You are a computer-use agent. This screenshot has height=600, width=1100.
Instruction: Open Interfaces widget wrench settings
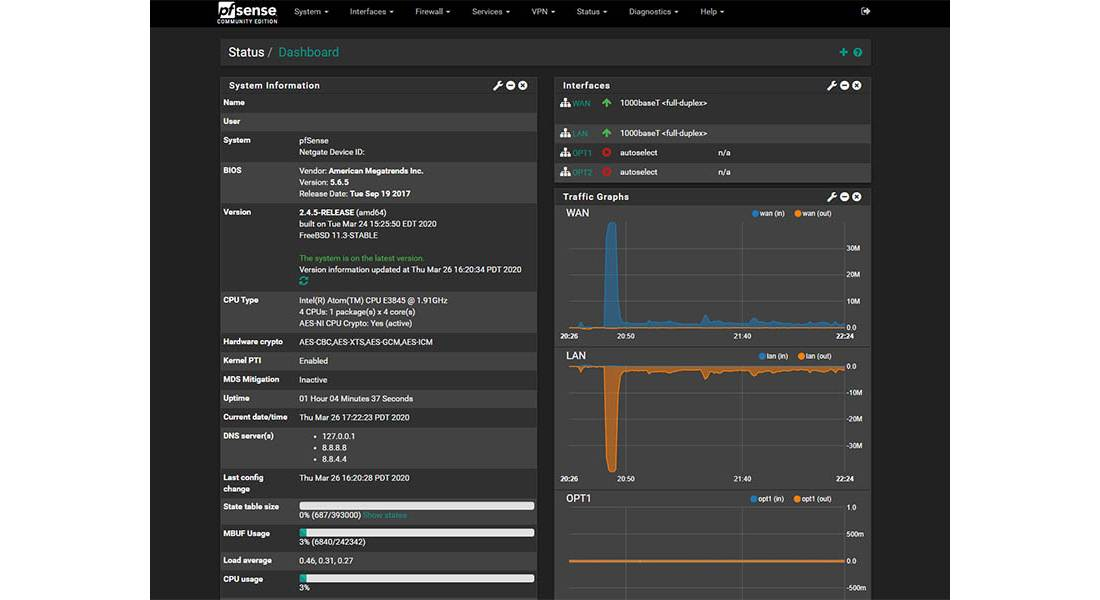pos(831,86)
